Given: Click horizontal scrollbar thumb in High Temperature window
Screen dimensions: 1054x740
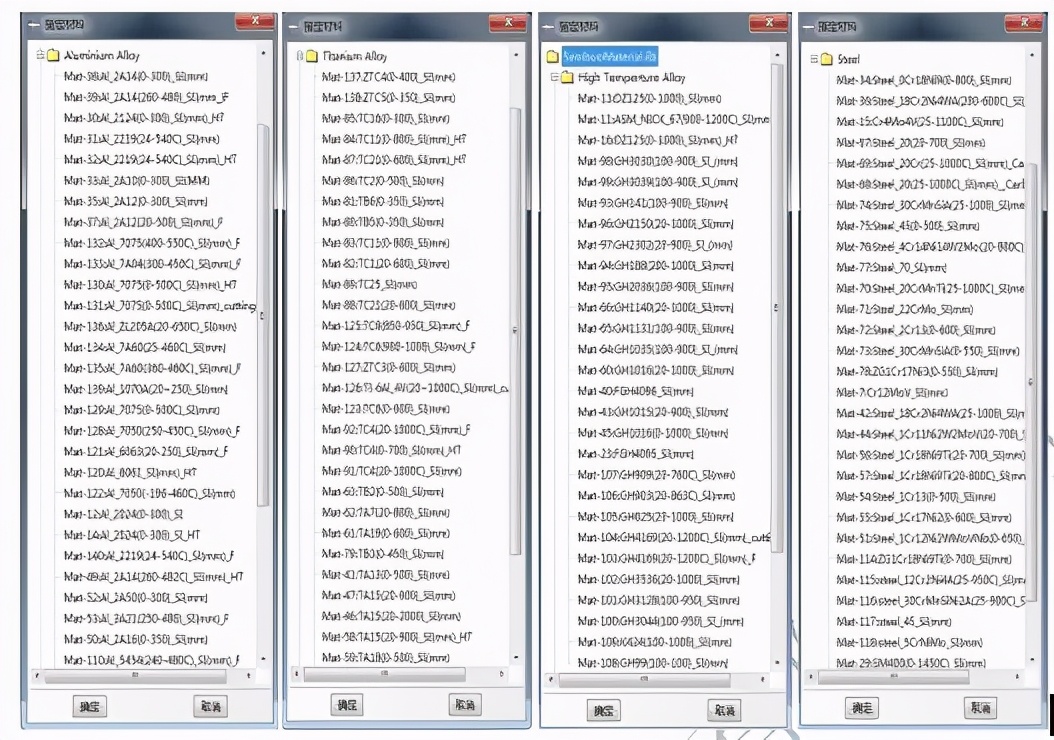Looking at the screenshot, I should (x=645, y=680).
